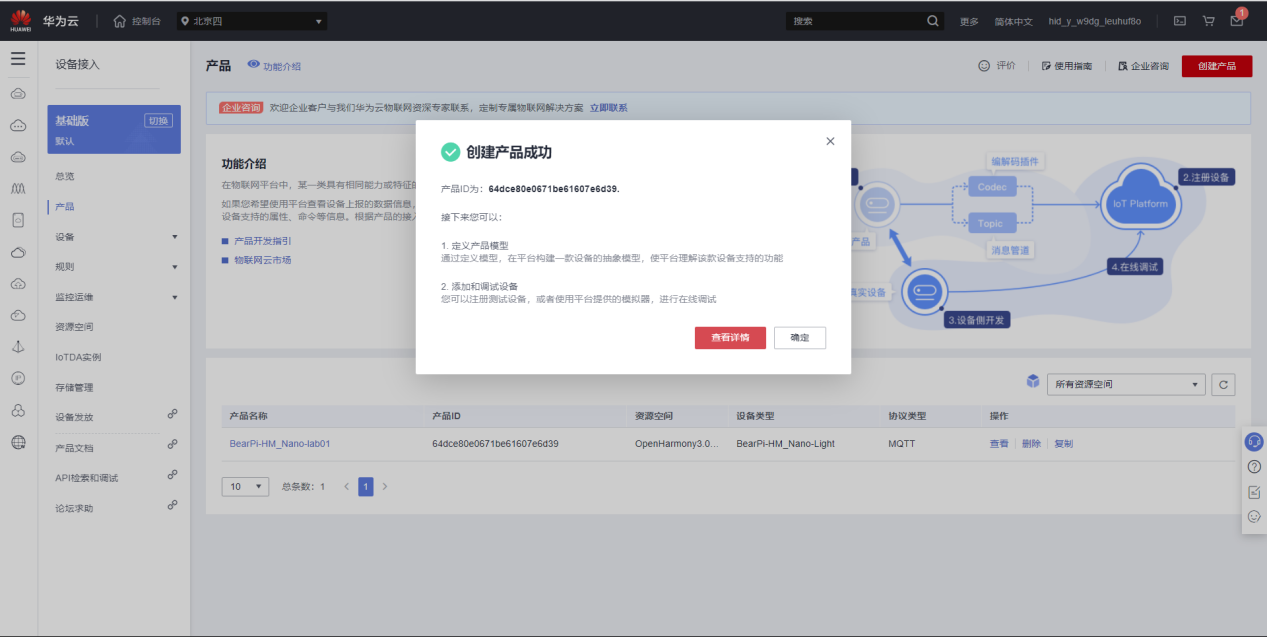
Task: Click the previous page arrow
Action: coord(347,486)
